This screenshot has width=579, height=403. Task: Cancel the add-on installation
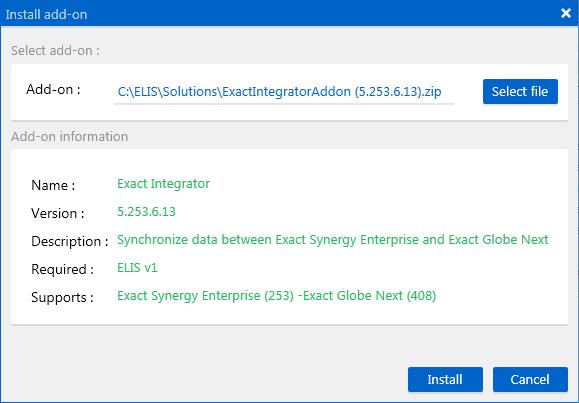point(530,379)
